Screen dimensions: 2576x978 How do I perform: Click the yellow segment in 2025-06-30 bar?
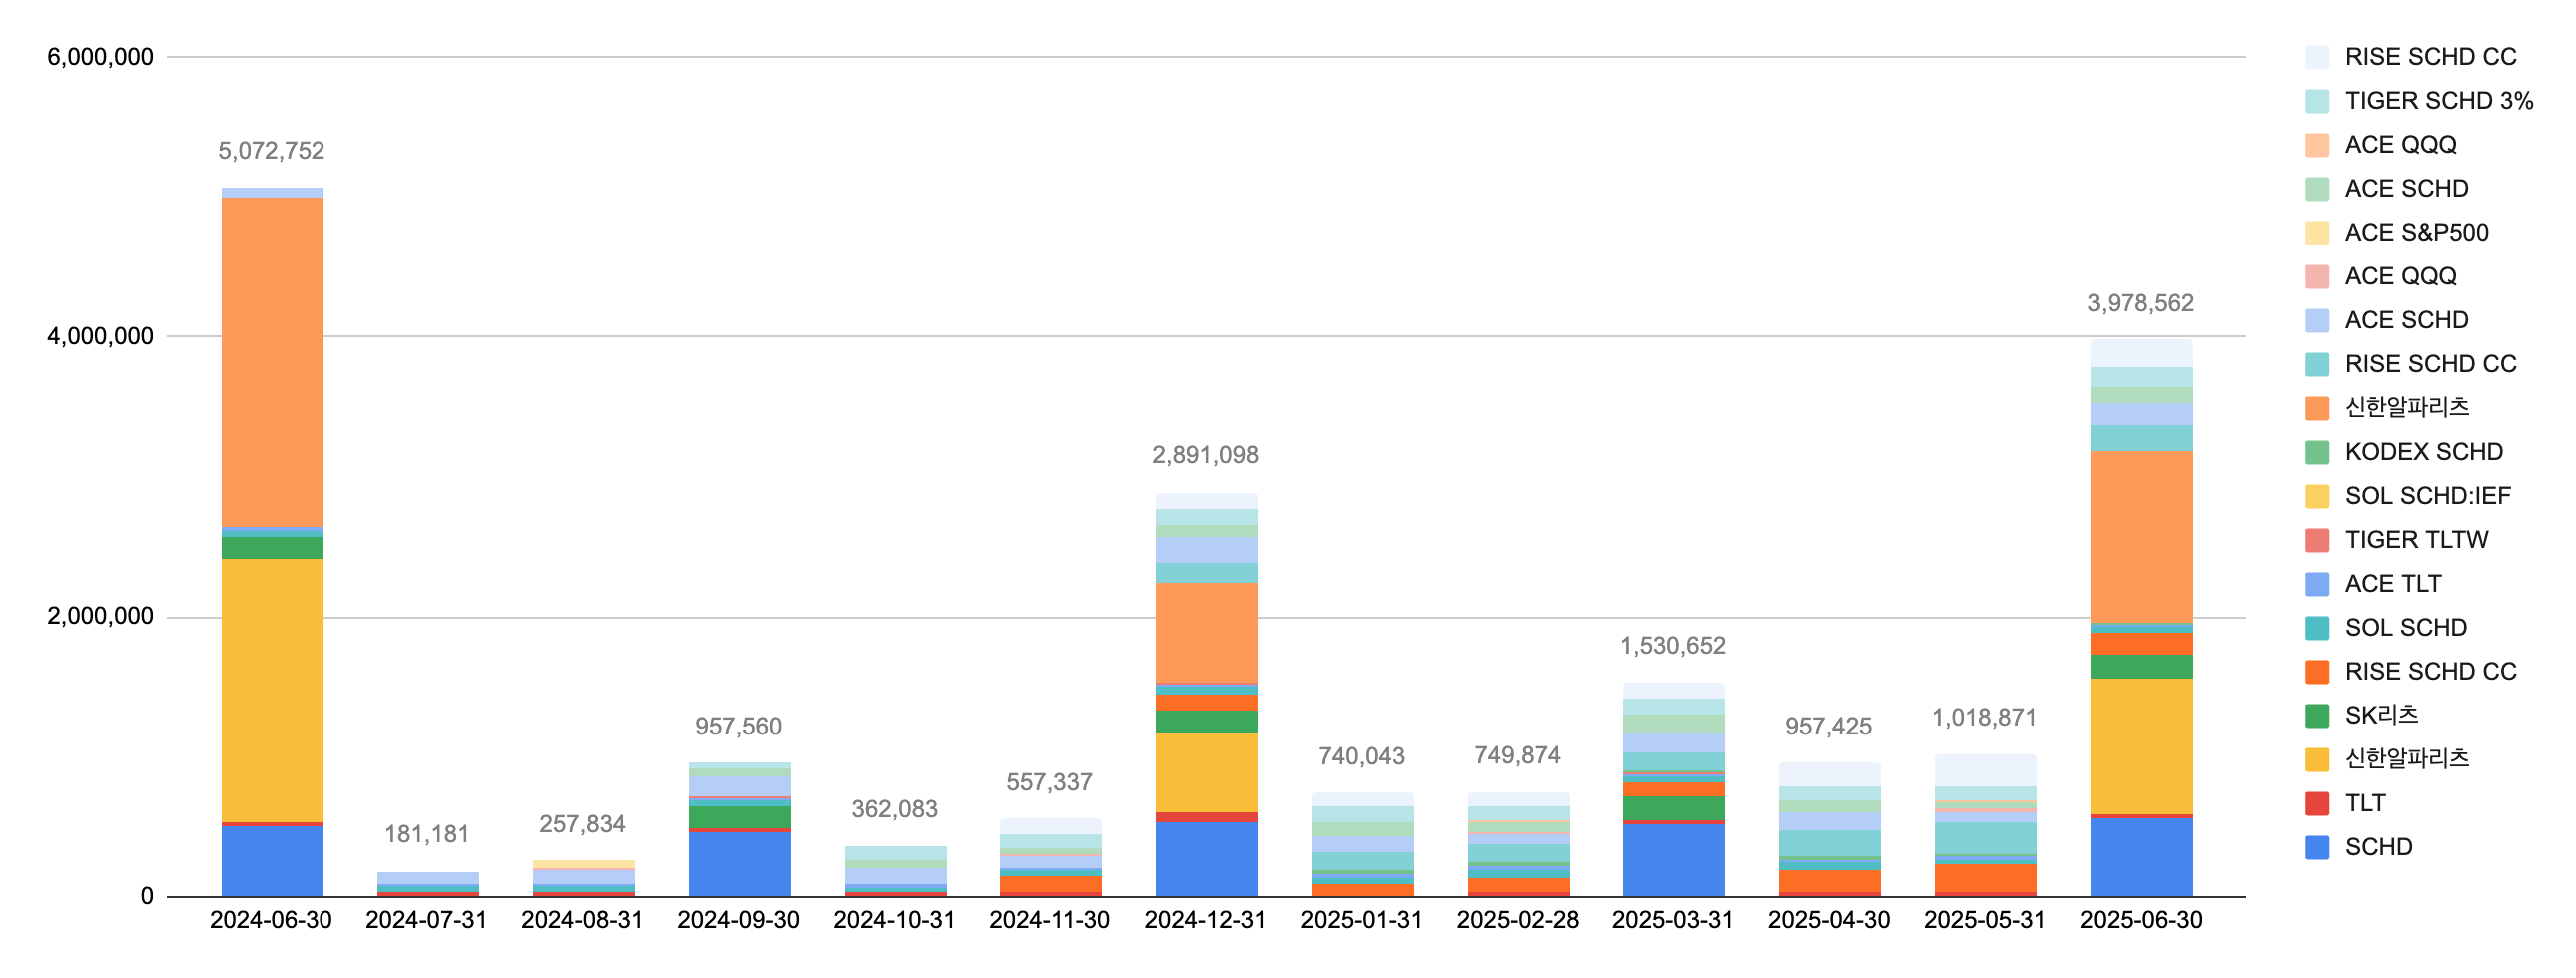[x=2140, y=745]
